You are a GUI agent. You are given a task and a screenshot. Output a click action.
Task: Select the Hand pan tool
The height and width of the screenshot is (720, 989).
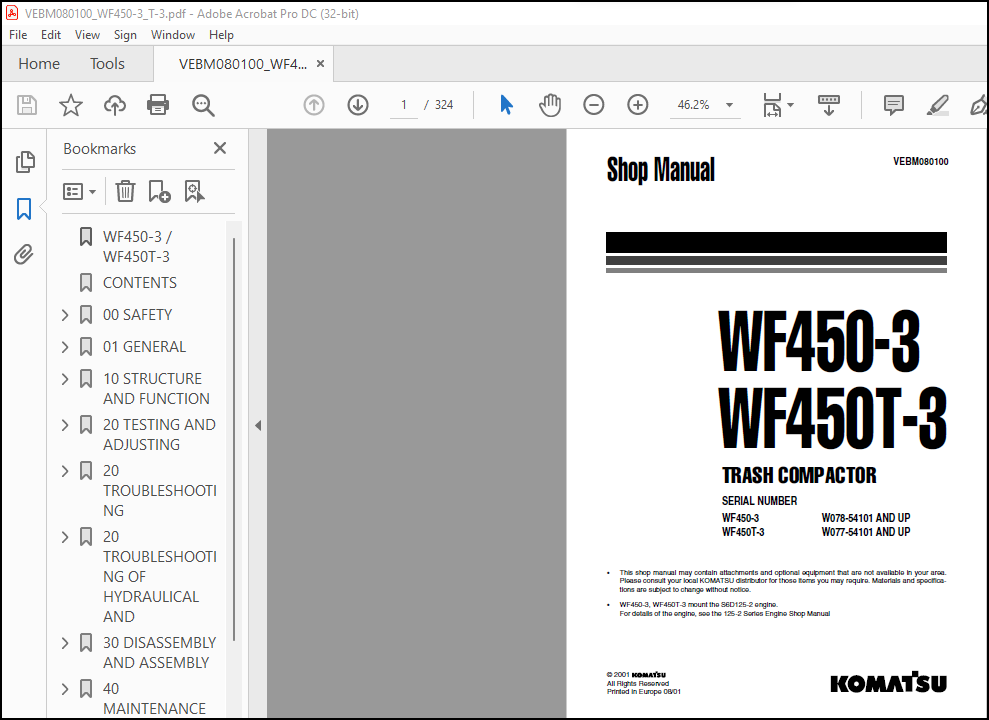[x=549, y=105]
